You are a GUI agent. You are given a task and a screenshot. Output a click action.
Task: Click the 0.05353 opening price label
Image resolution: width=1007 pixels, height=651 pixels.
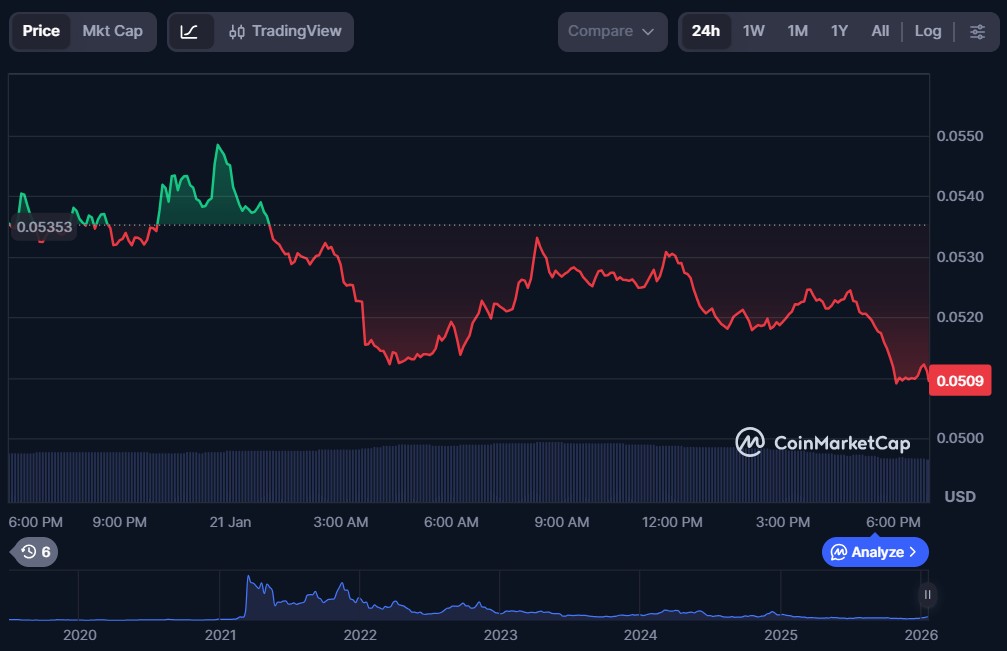[x=44, y=227]
